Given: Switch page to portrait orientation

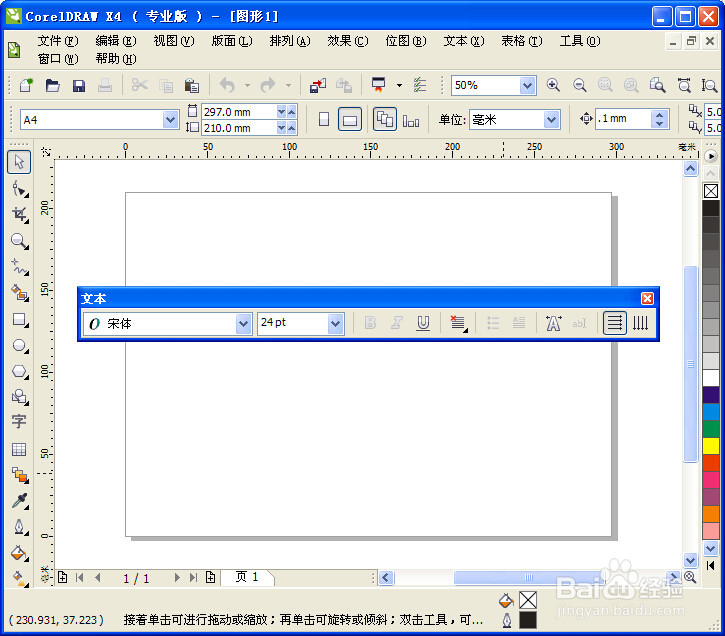Looking at the screenshot, I should tap(324, 120).
